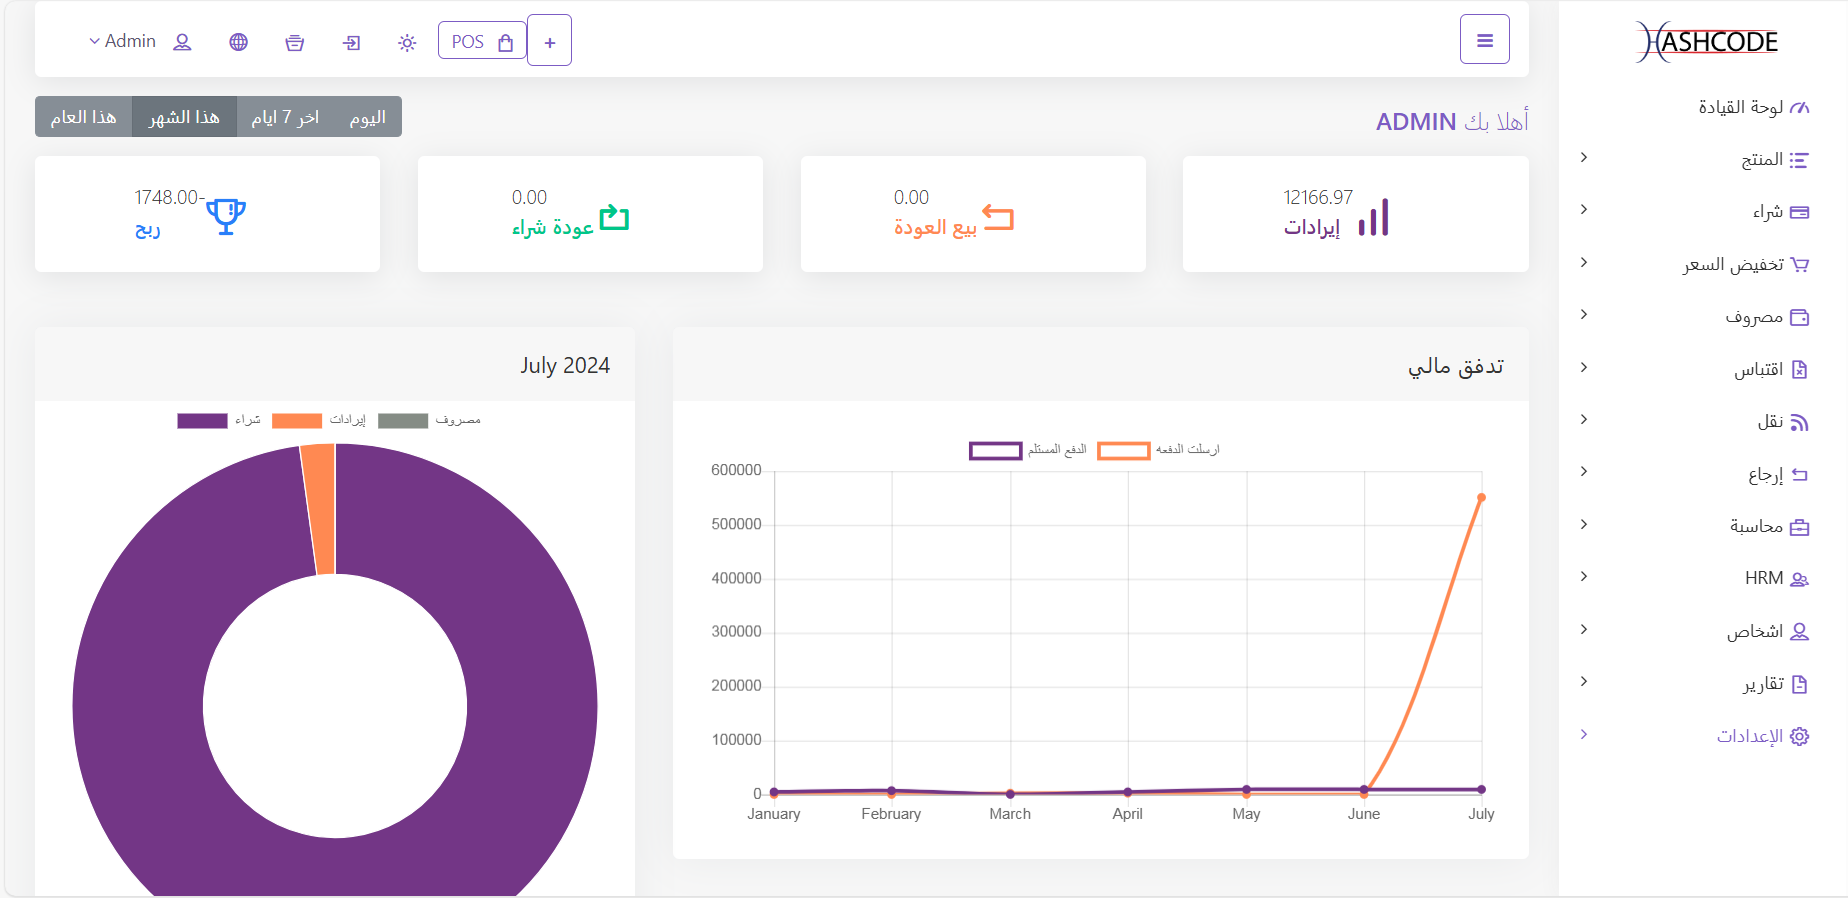Click the July 2024 chart title
1848x898 pixels.
click(x=565, y=365)
